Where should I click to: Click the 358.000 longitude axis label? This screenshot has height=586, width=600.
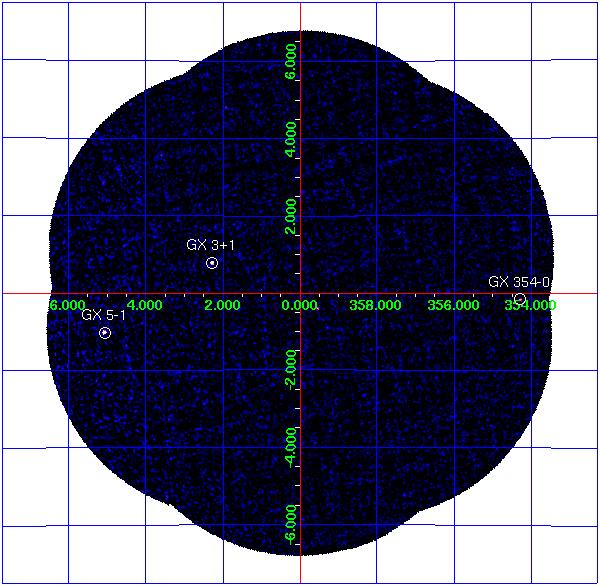375,305
